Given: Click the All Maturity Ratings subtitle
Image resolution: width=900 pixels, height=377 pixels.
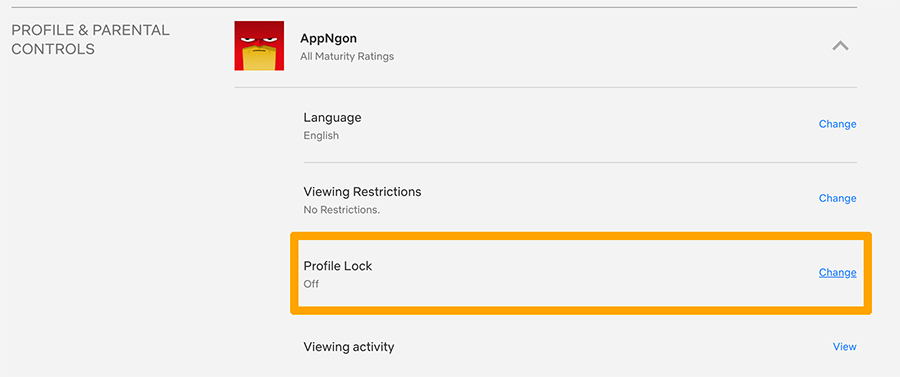Looking at the screenshot, I should (x=347, y=57).
